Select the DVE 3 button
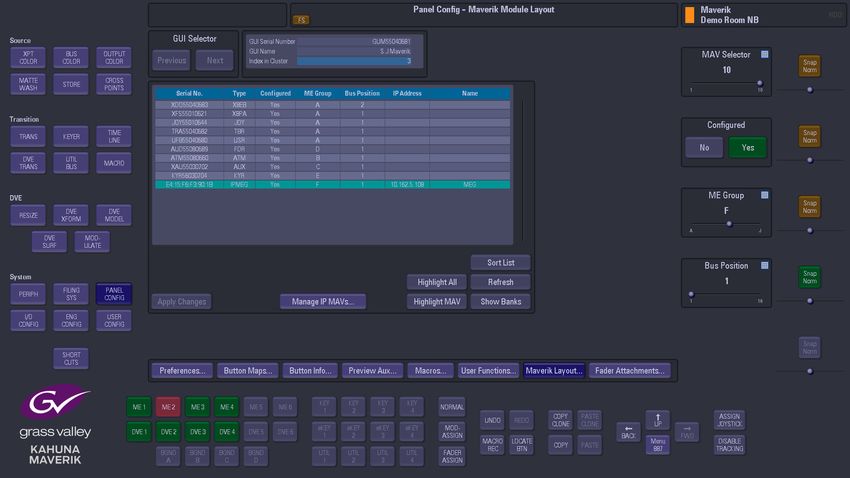850x478 pixels. click(x=197, y=432)
